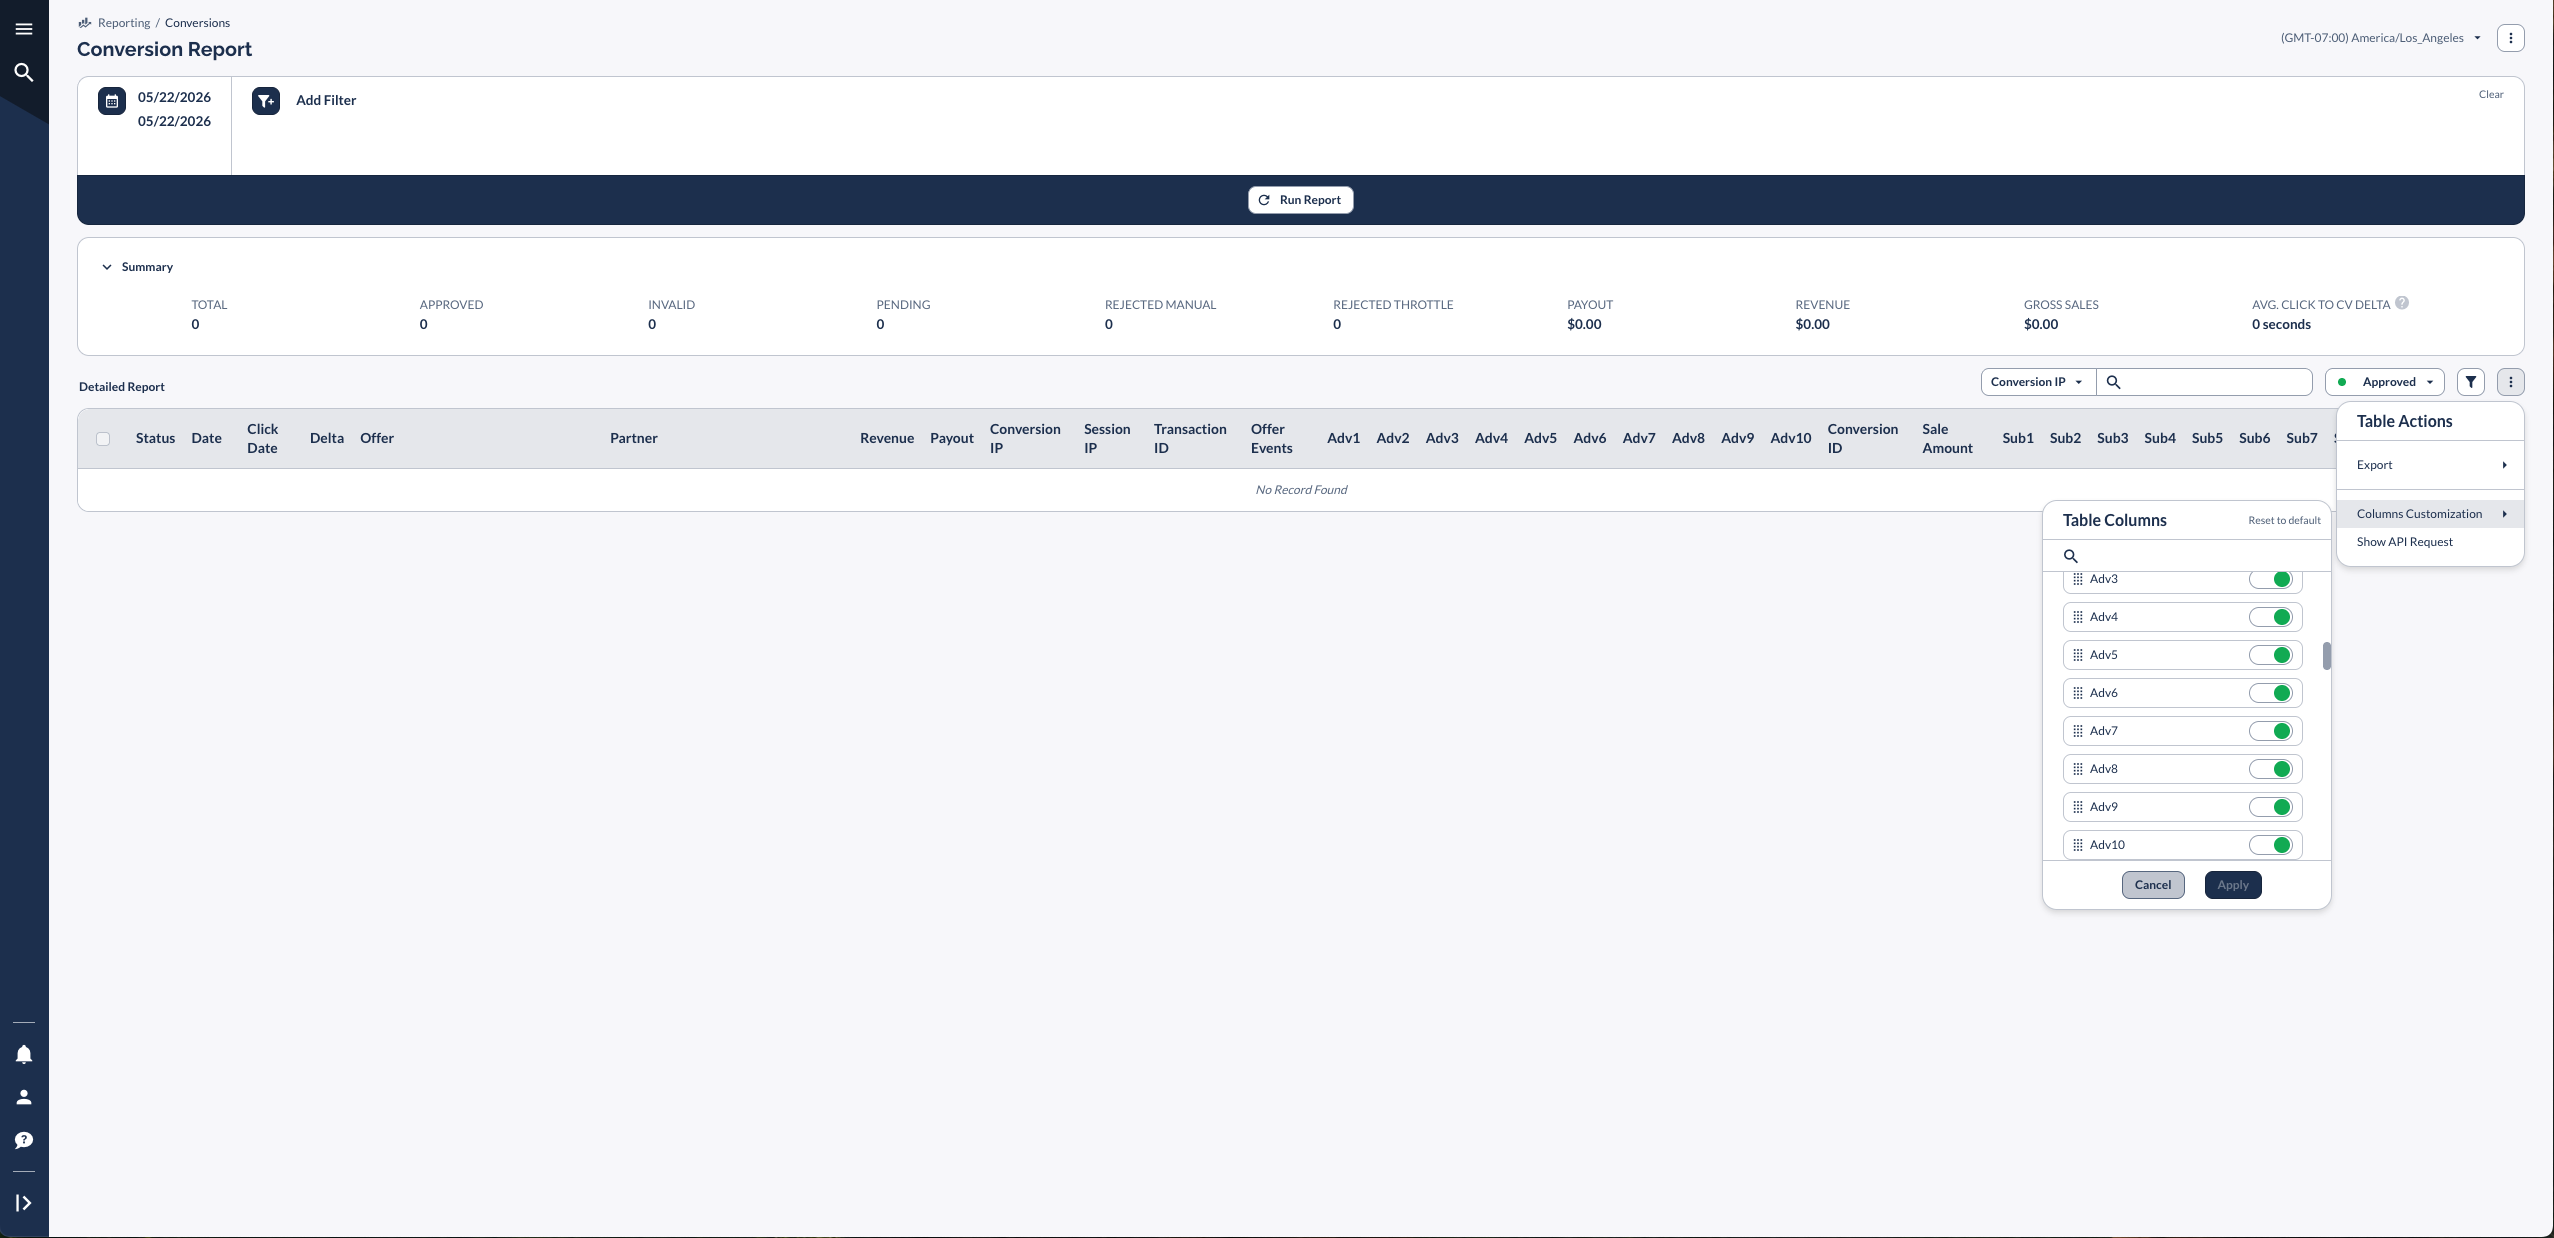Click the table filter funnel icon
Viewport: 2554px width, 1238px height.
pyautogui.click(x=2471, y=382)
